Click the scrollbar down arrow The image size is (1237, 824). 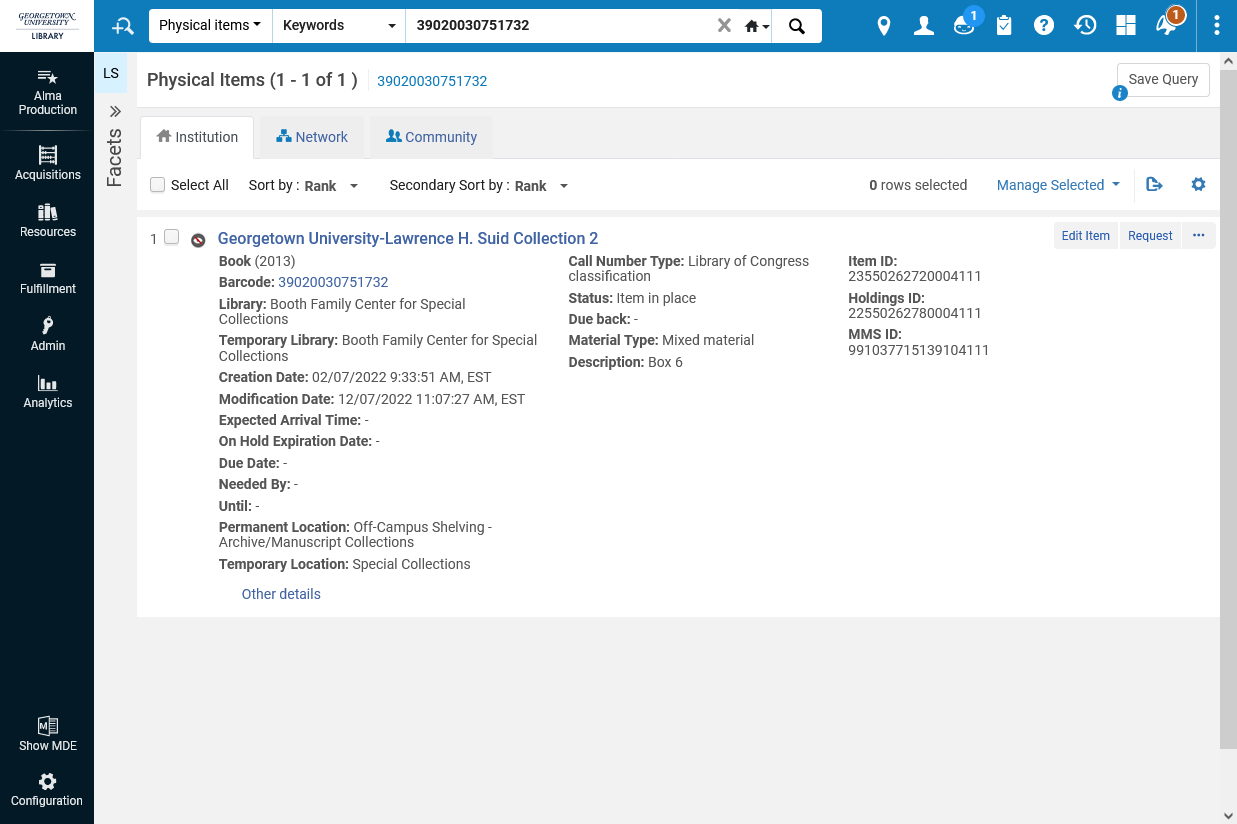pos(1228,816)
